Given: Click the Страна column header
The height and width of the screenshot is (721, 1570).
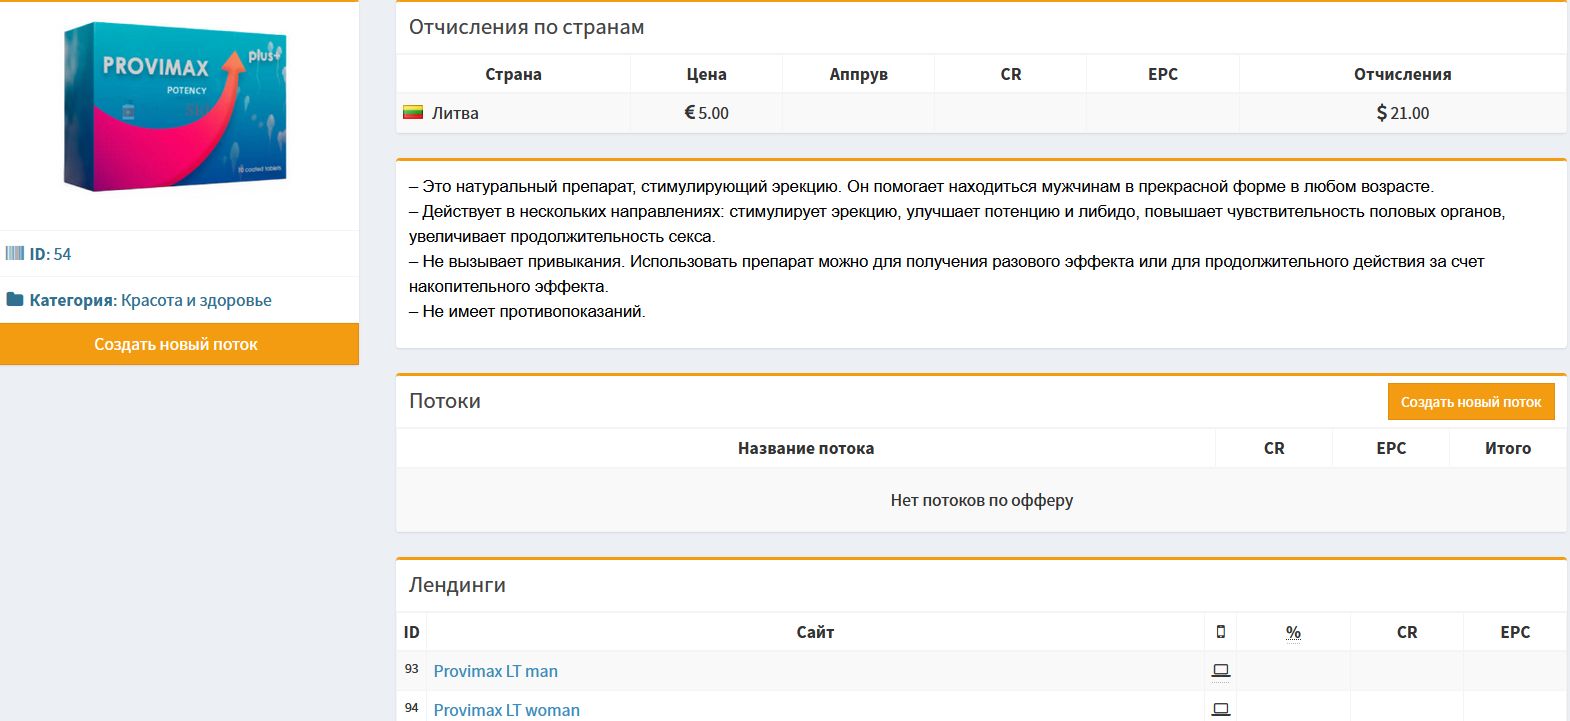Looking at the screenshot, I should click(x=513, y=74).
